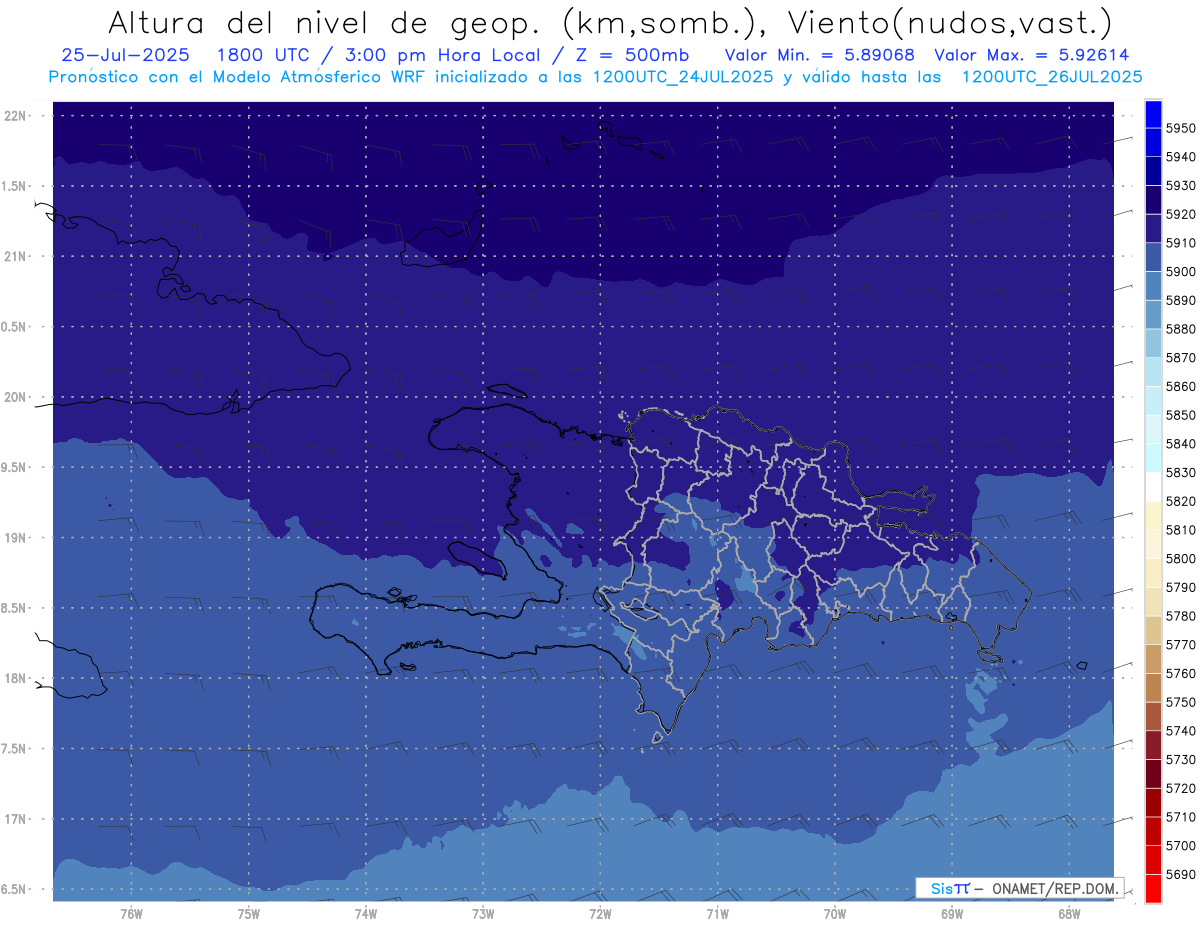Click the '71W' longitude label
Screen dimensions: 1200x927
(x=717, y=913)
